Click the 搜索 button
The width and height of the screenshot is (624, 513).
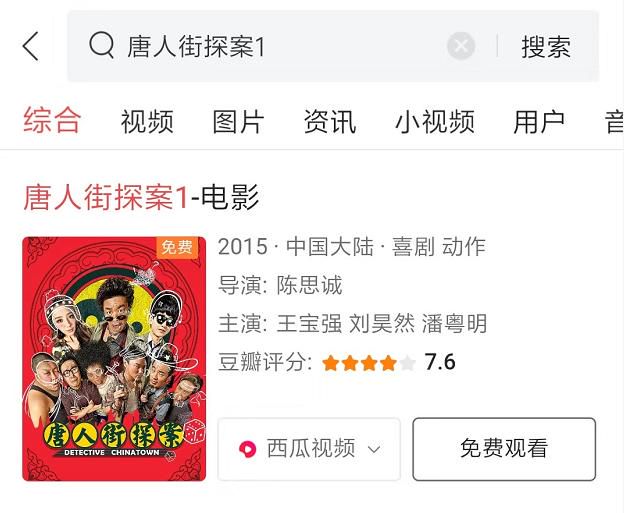point(546,47)
